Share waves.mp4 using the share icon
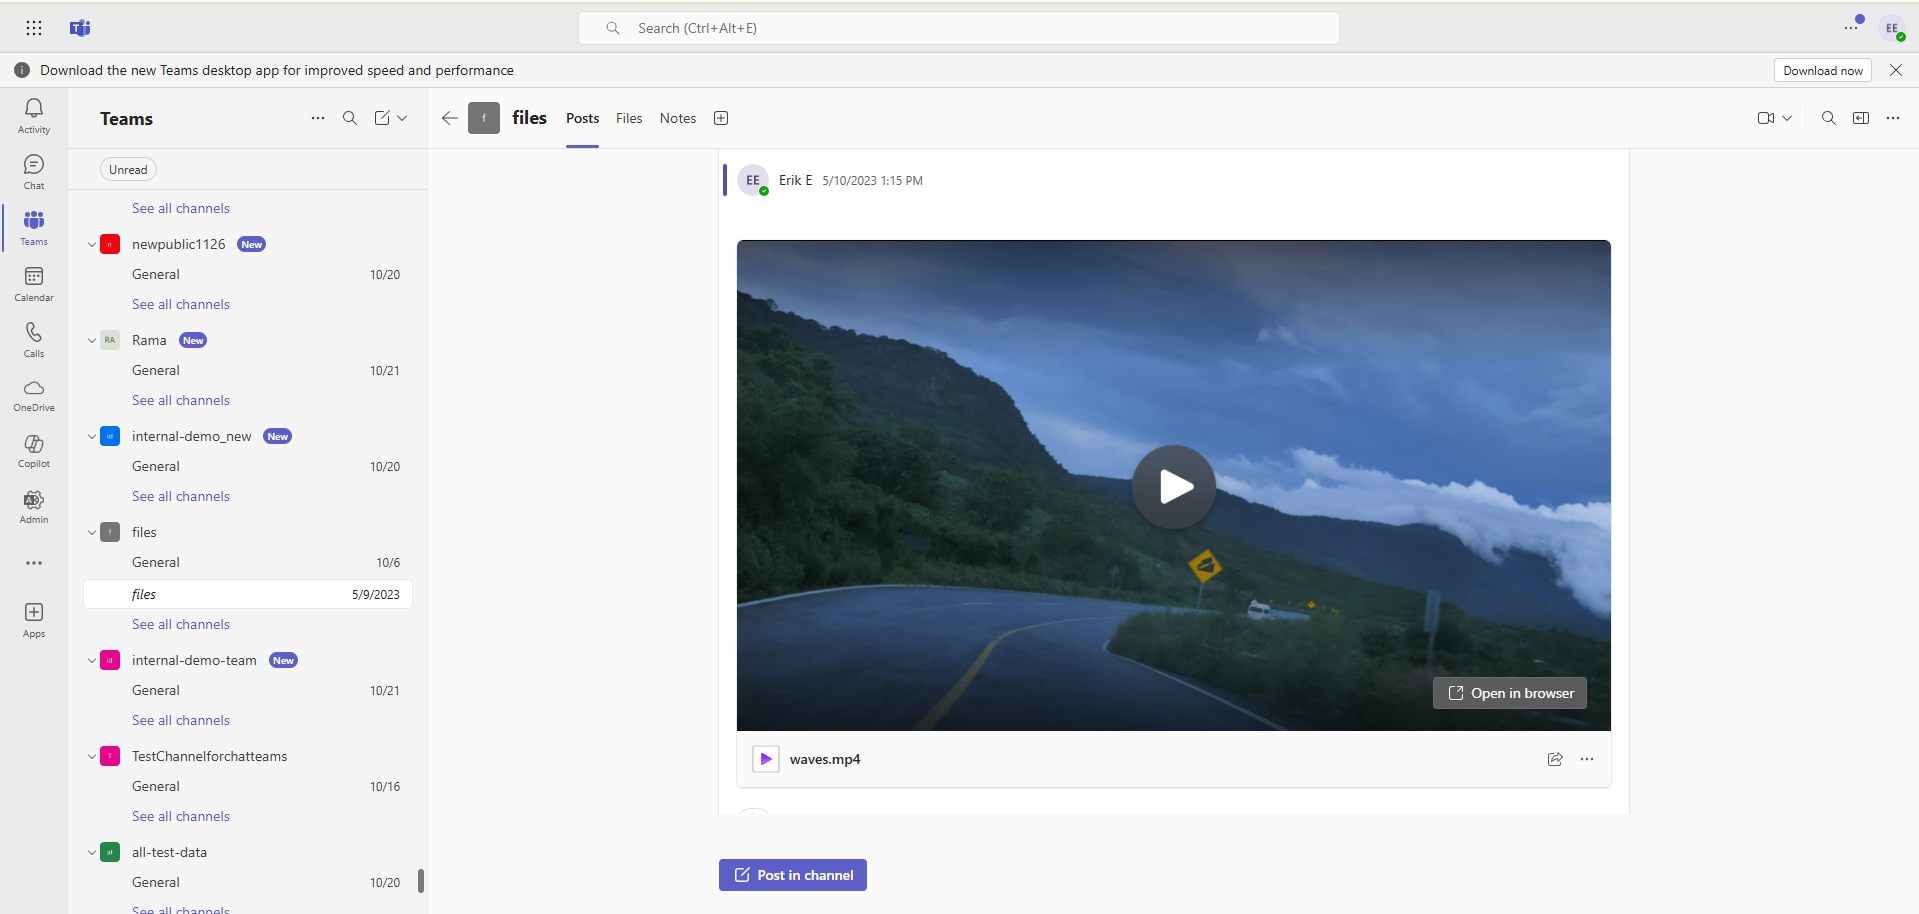Viewport: 1919px width, 914px height. 1555,759
